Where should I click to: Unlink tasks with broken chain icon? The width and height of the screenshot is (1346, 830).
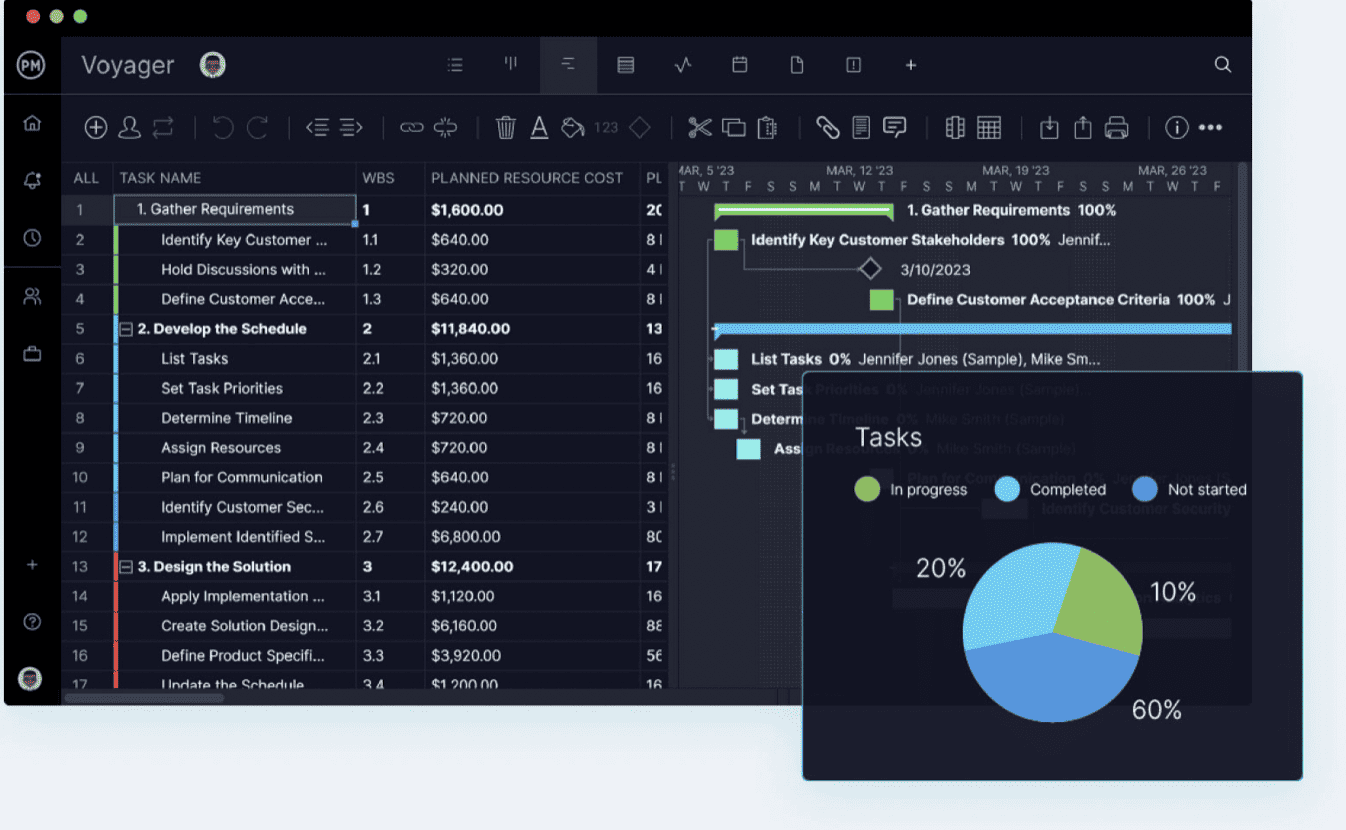pos(446,127)
